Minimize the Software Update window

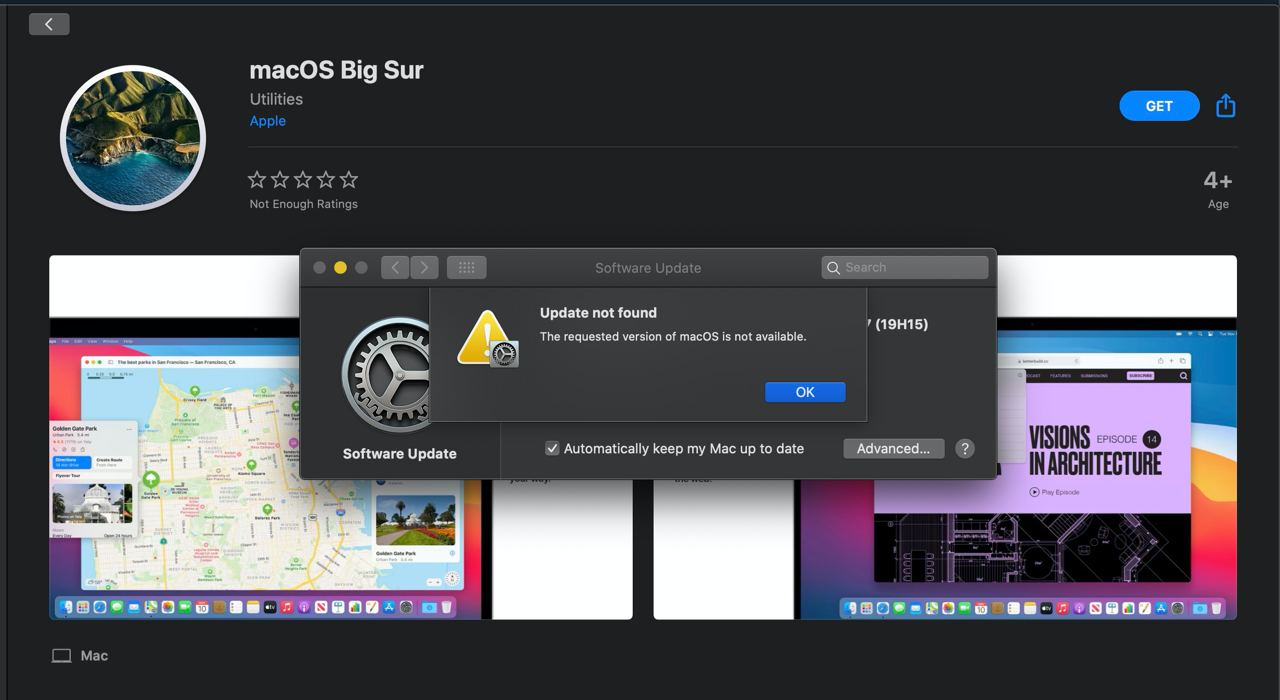tap(340, 267)
